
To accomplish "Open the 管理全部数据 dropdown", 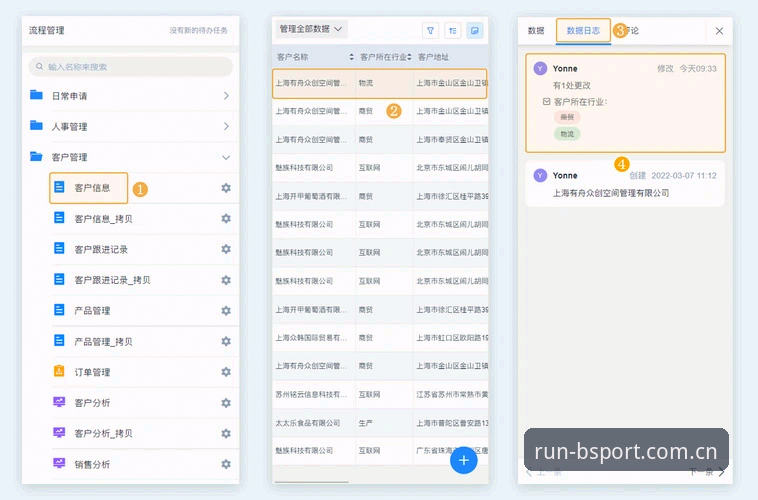I will [311, 29].
